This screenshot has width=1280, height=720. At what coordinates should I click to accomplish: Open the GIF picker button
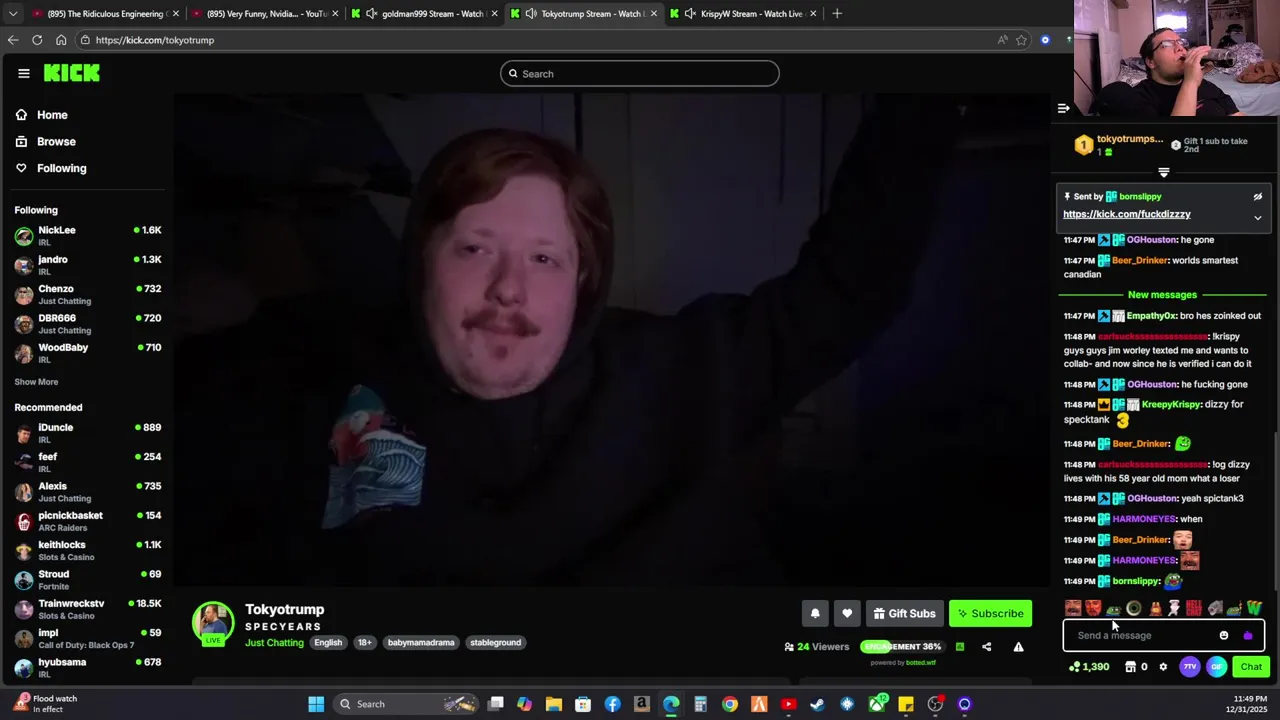point(1216,667)
